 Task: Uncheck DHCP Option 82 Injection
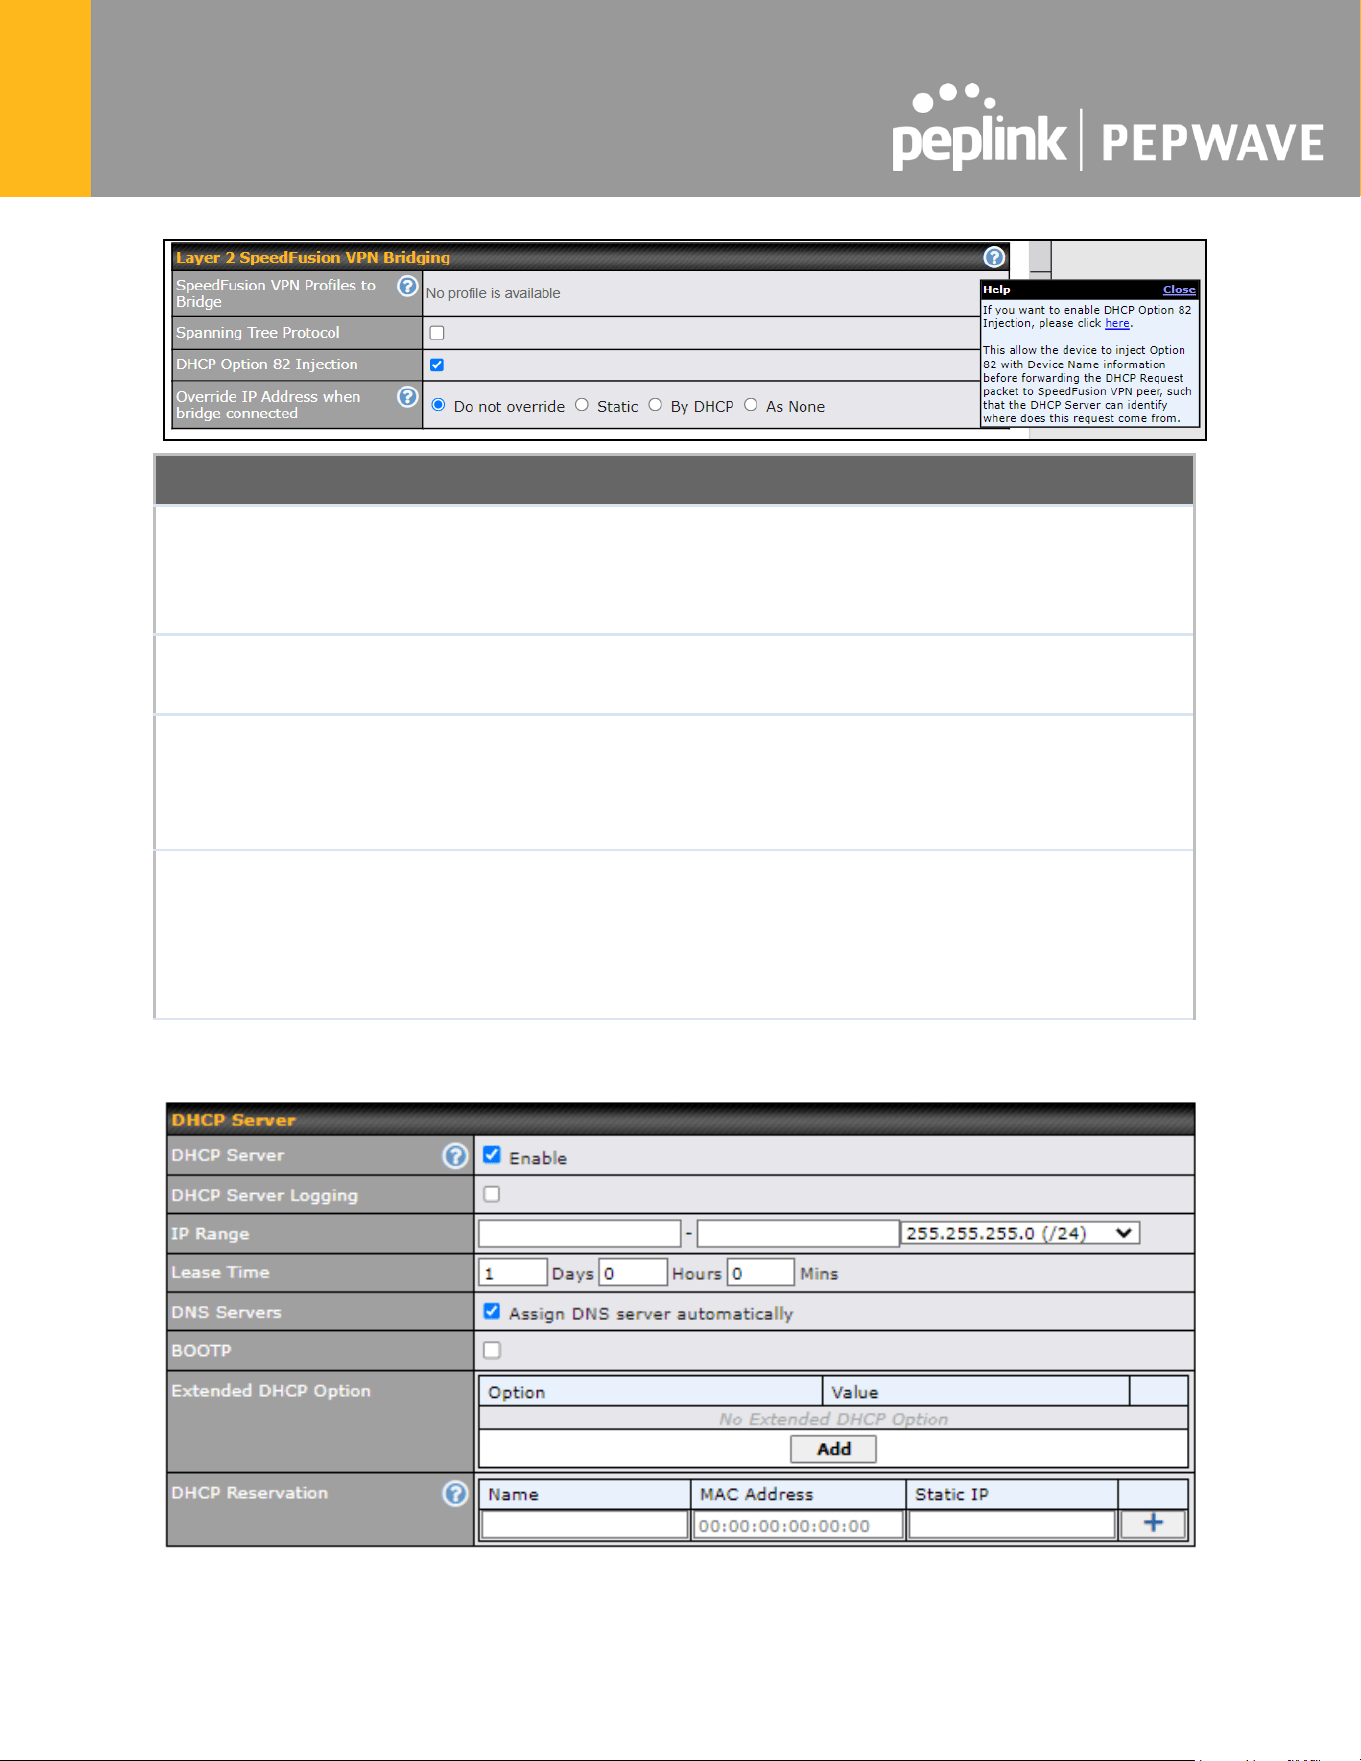pos(437,365)
